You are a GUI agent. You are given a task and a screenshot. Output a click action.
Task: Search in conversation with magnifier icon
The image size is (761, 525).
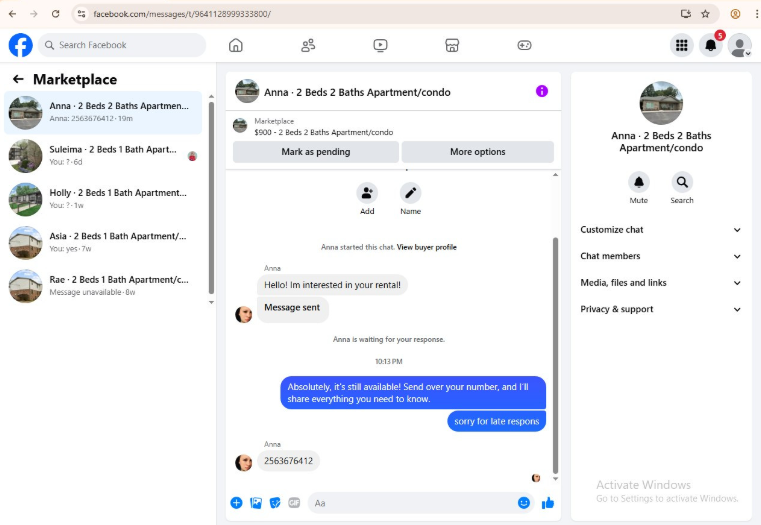pos(682,182)
